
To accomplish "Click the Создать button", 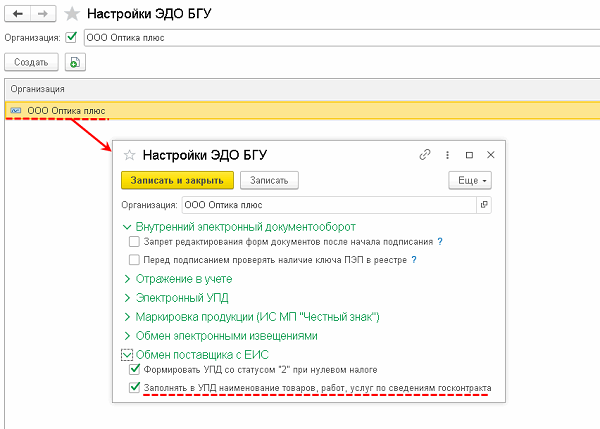I will click(x=31, y=62).
